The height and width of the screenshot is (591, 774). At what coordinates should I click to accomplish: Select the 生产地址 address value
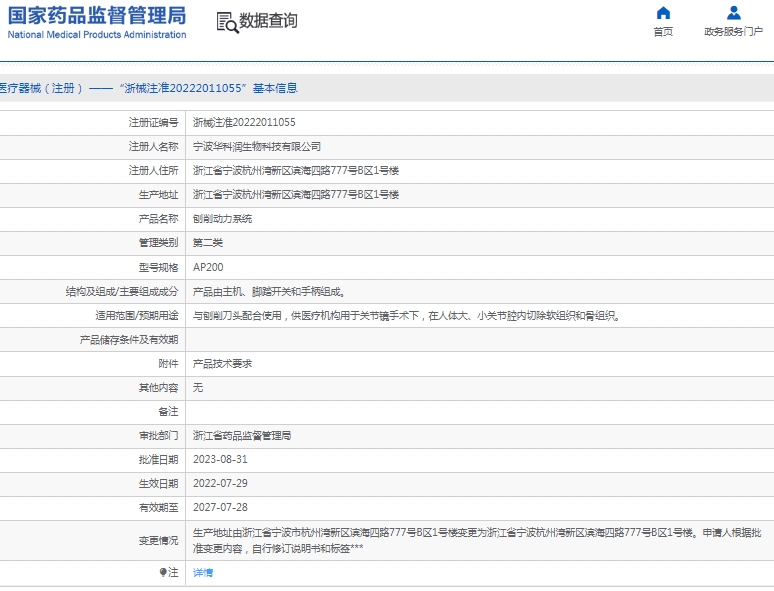pos(296,195)
